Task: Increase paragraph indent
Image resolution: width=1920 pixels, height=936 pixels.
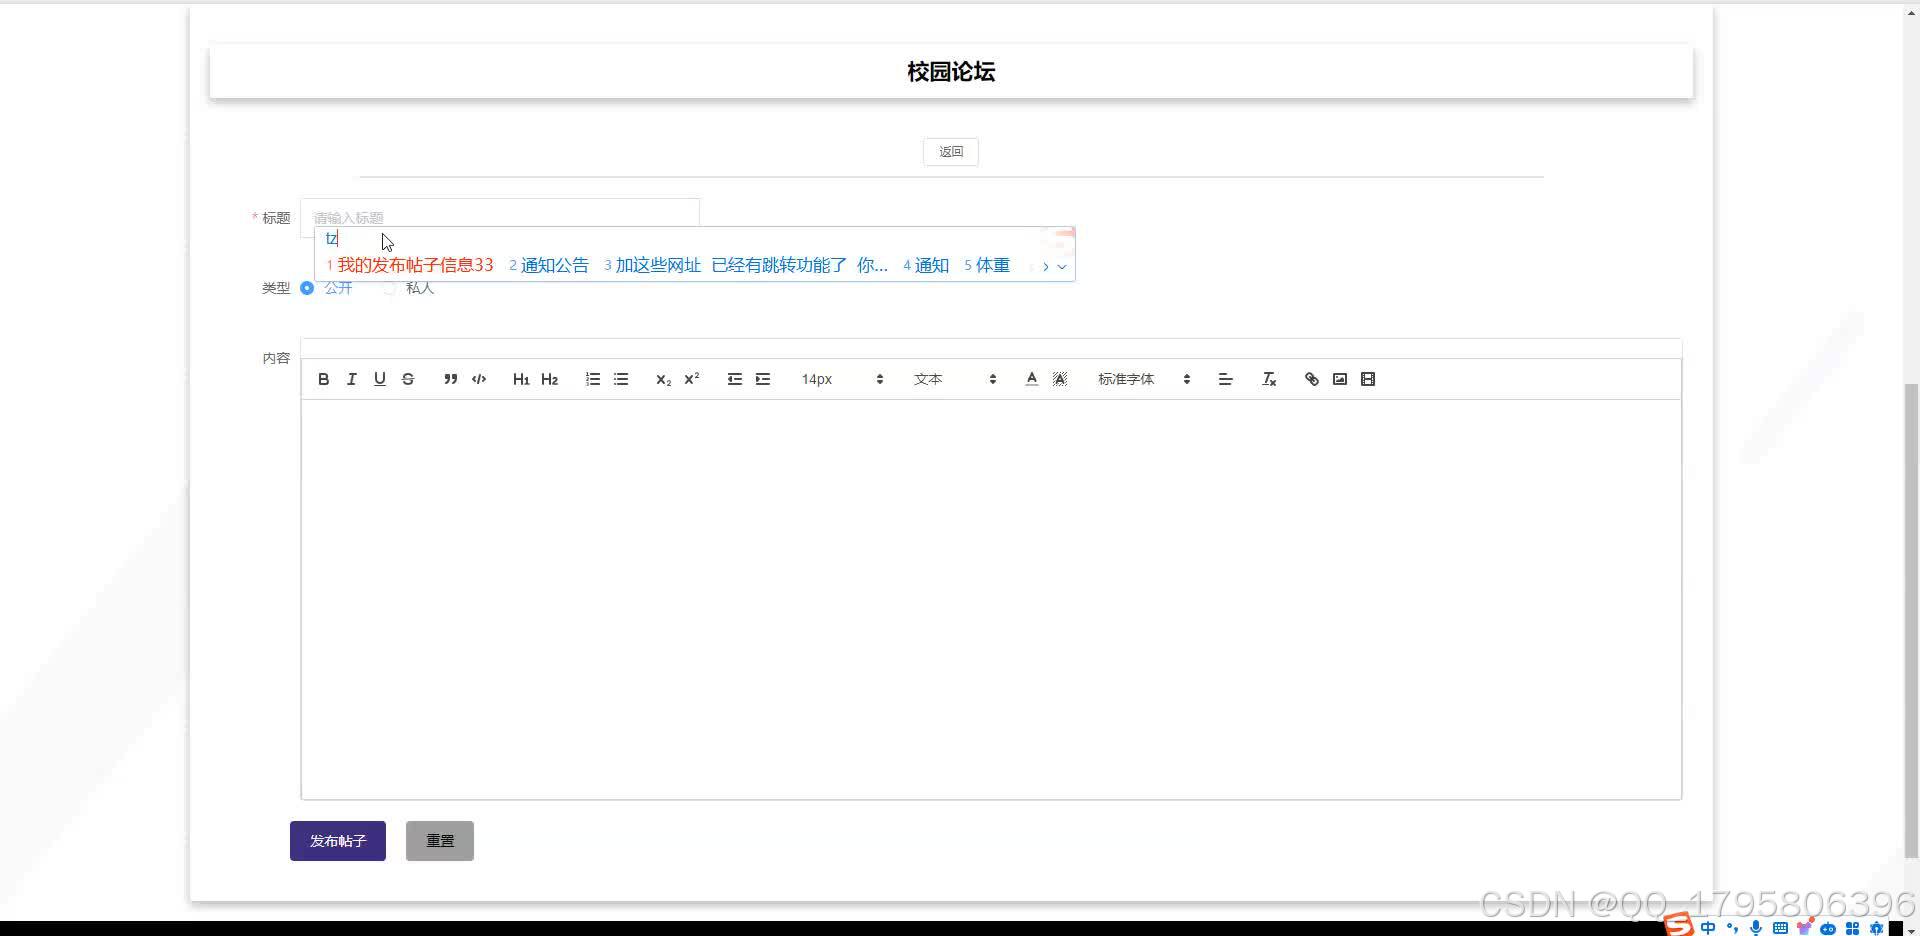Action: 763,379
